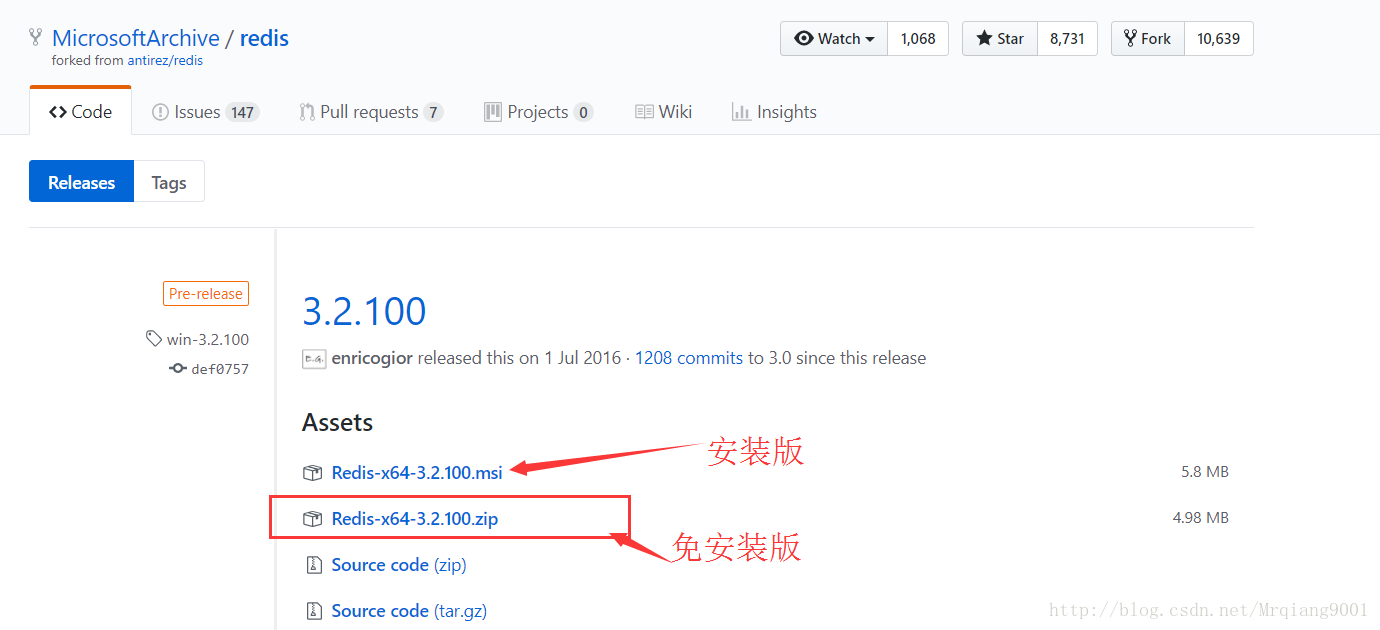Viewport: 1380px width, 630px height.
Task: Open the Watch dropdown button
Action: 834,39
